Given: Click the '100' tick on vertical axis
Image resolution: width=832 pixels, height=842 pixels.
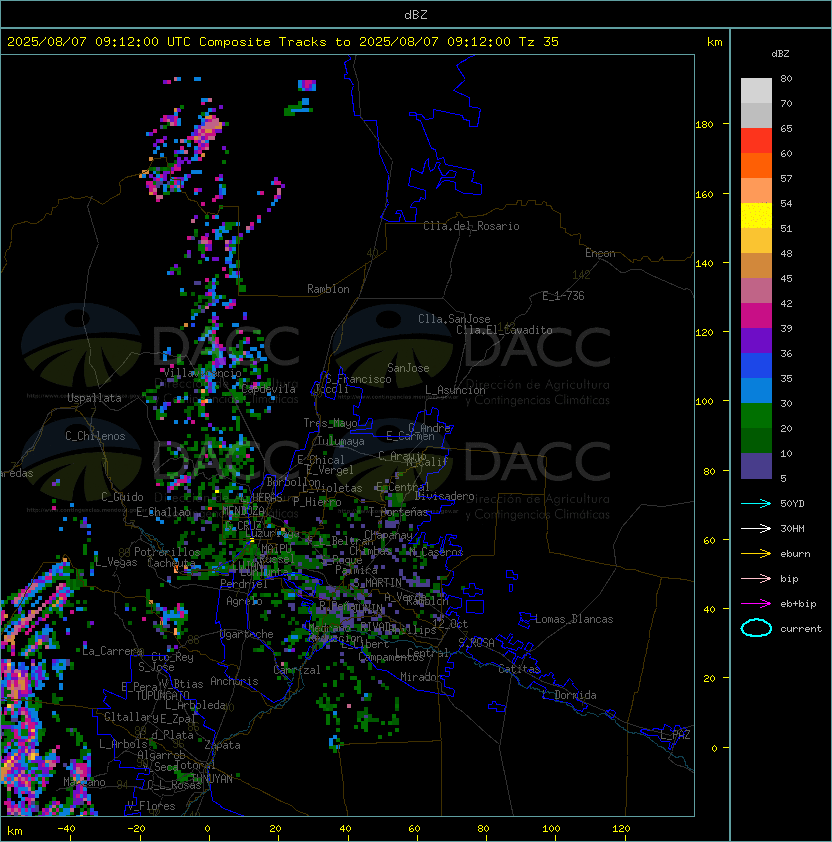Looking at the screenshot, I should pos(704,402).
